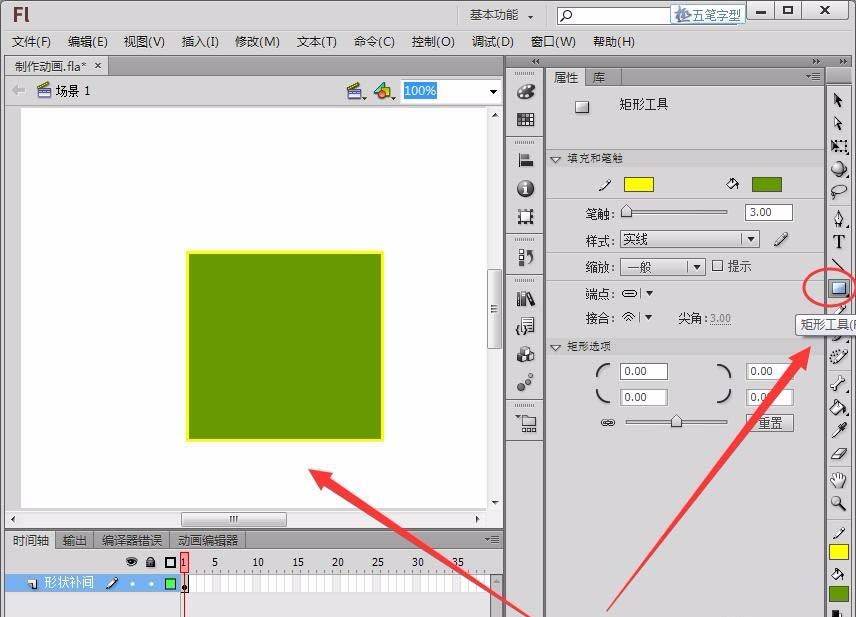The image size is (856, 617).
Task: Open the Motion Presets panel icon
Action: pyautogui.click(x=526, y=382)
